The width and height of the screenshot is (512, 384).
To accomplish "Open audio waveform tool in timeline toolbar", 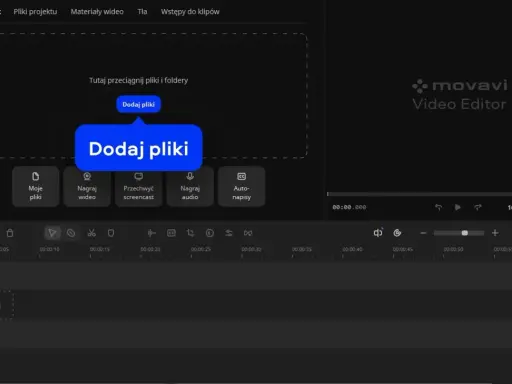I will (152, 233).
